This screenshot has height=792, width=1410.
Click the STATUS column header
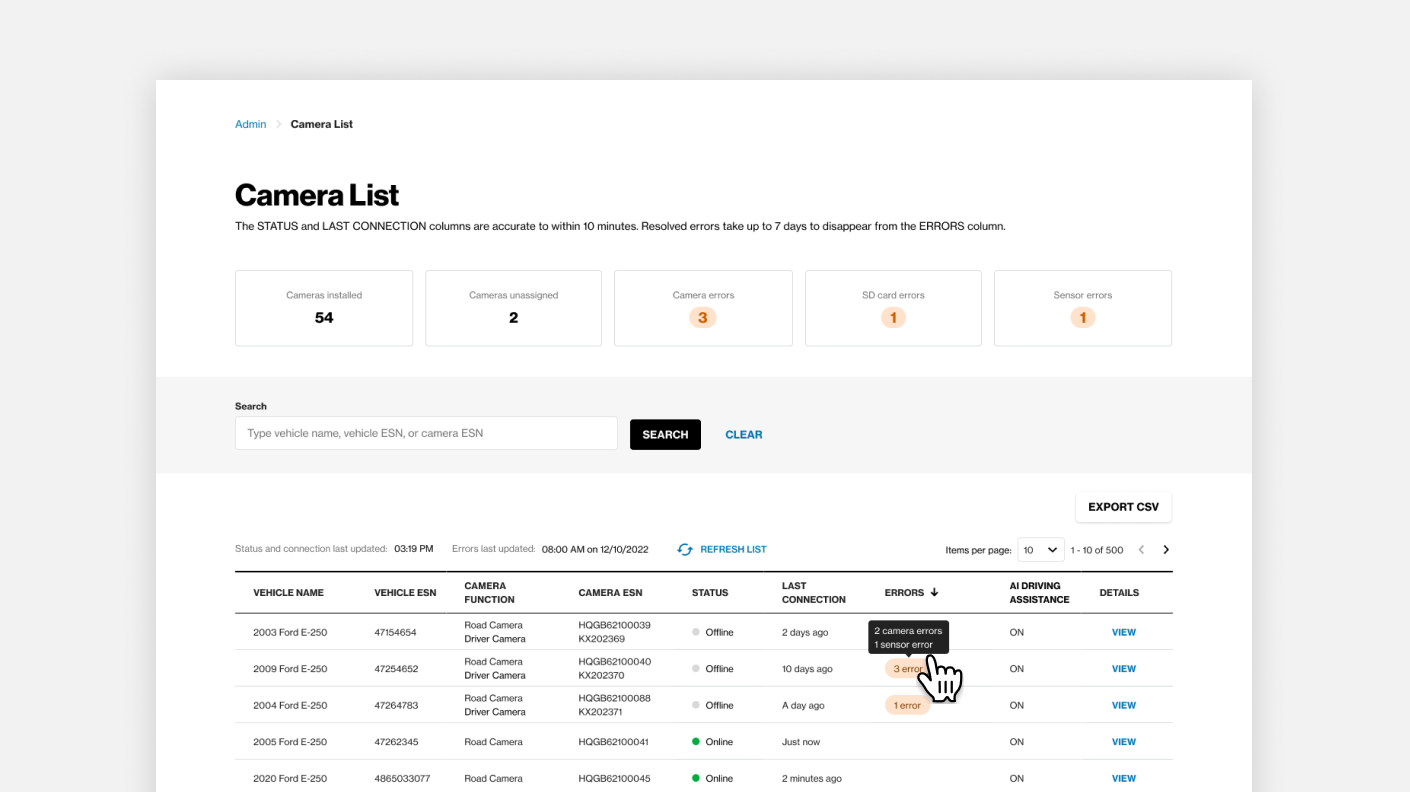710,593
